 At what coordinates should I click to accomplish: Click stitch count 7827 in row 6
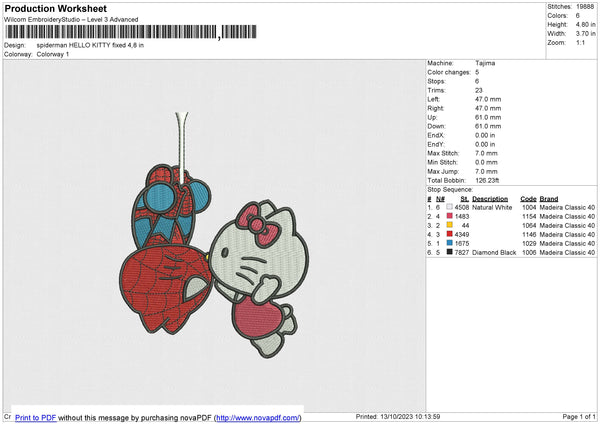[462, 253]
